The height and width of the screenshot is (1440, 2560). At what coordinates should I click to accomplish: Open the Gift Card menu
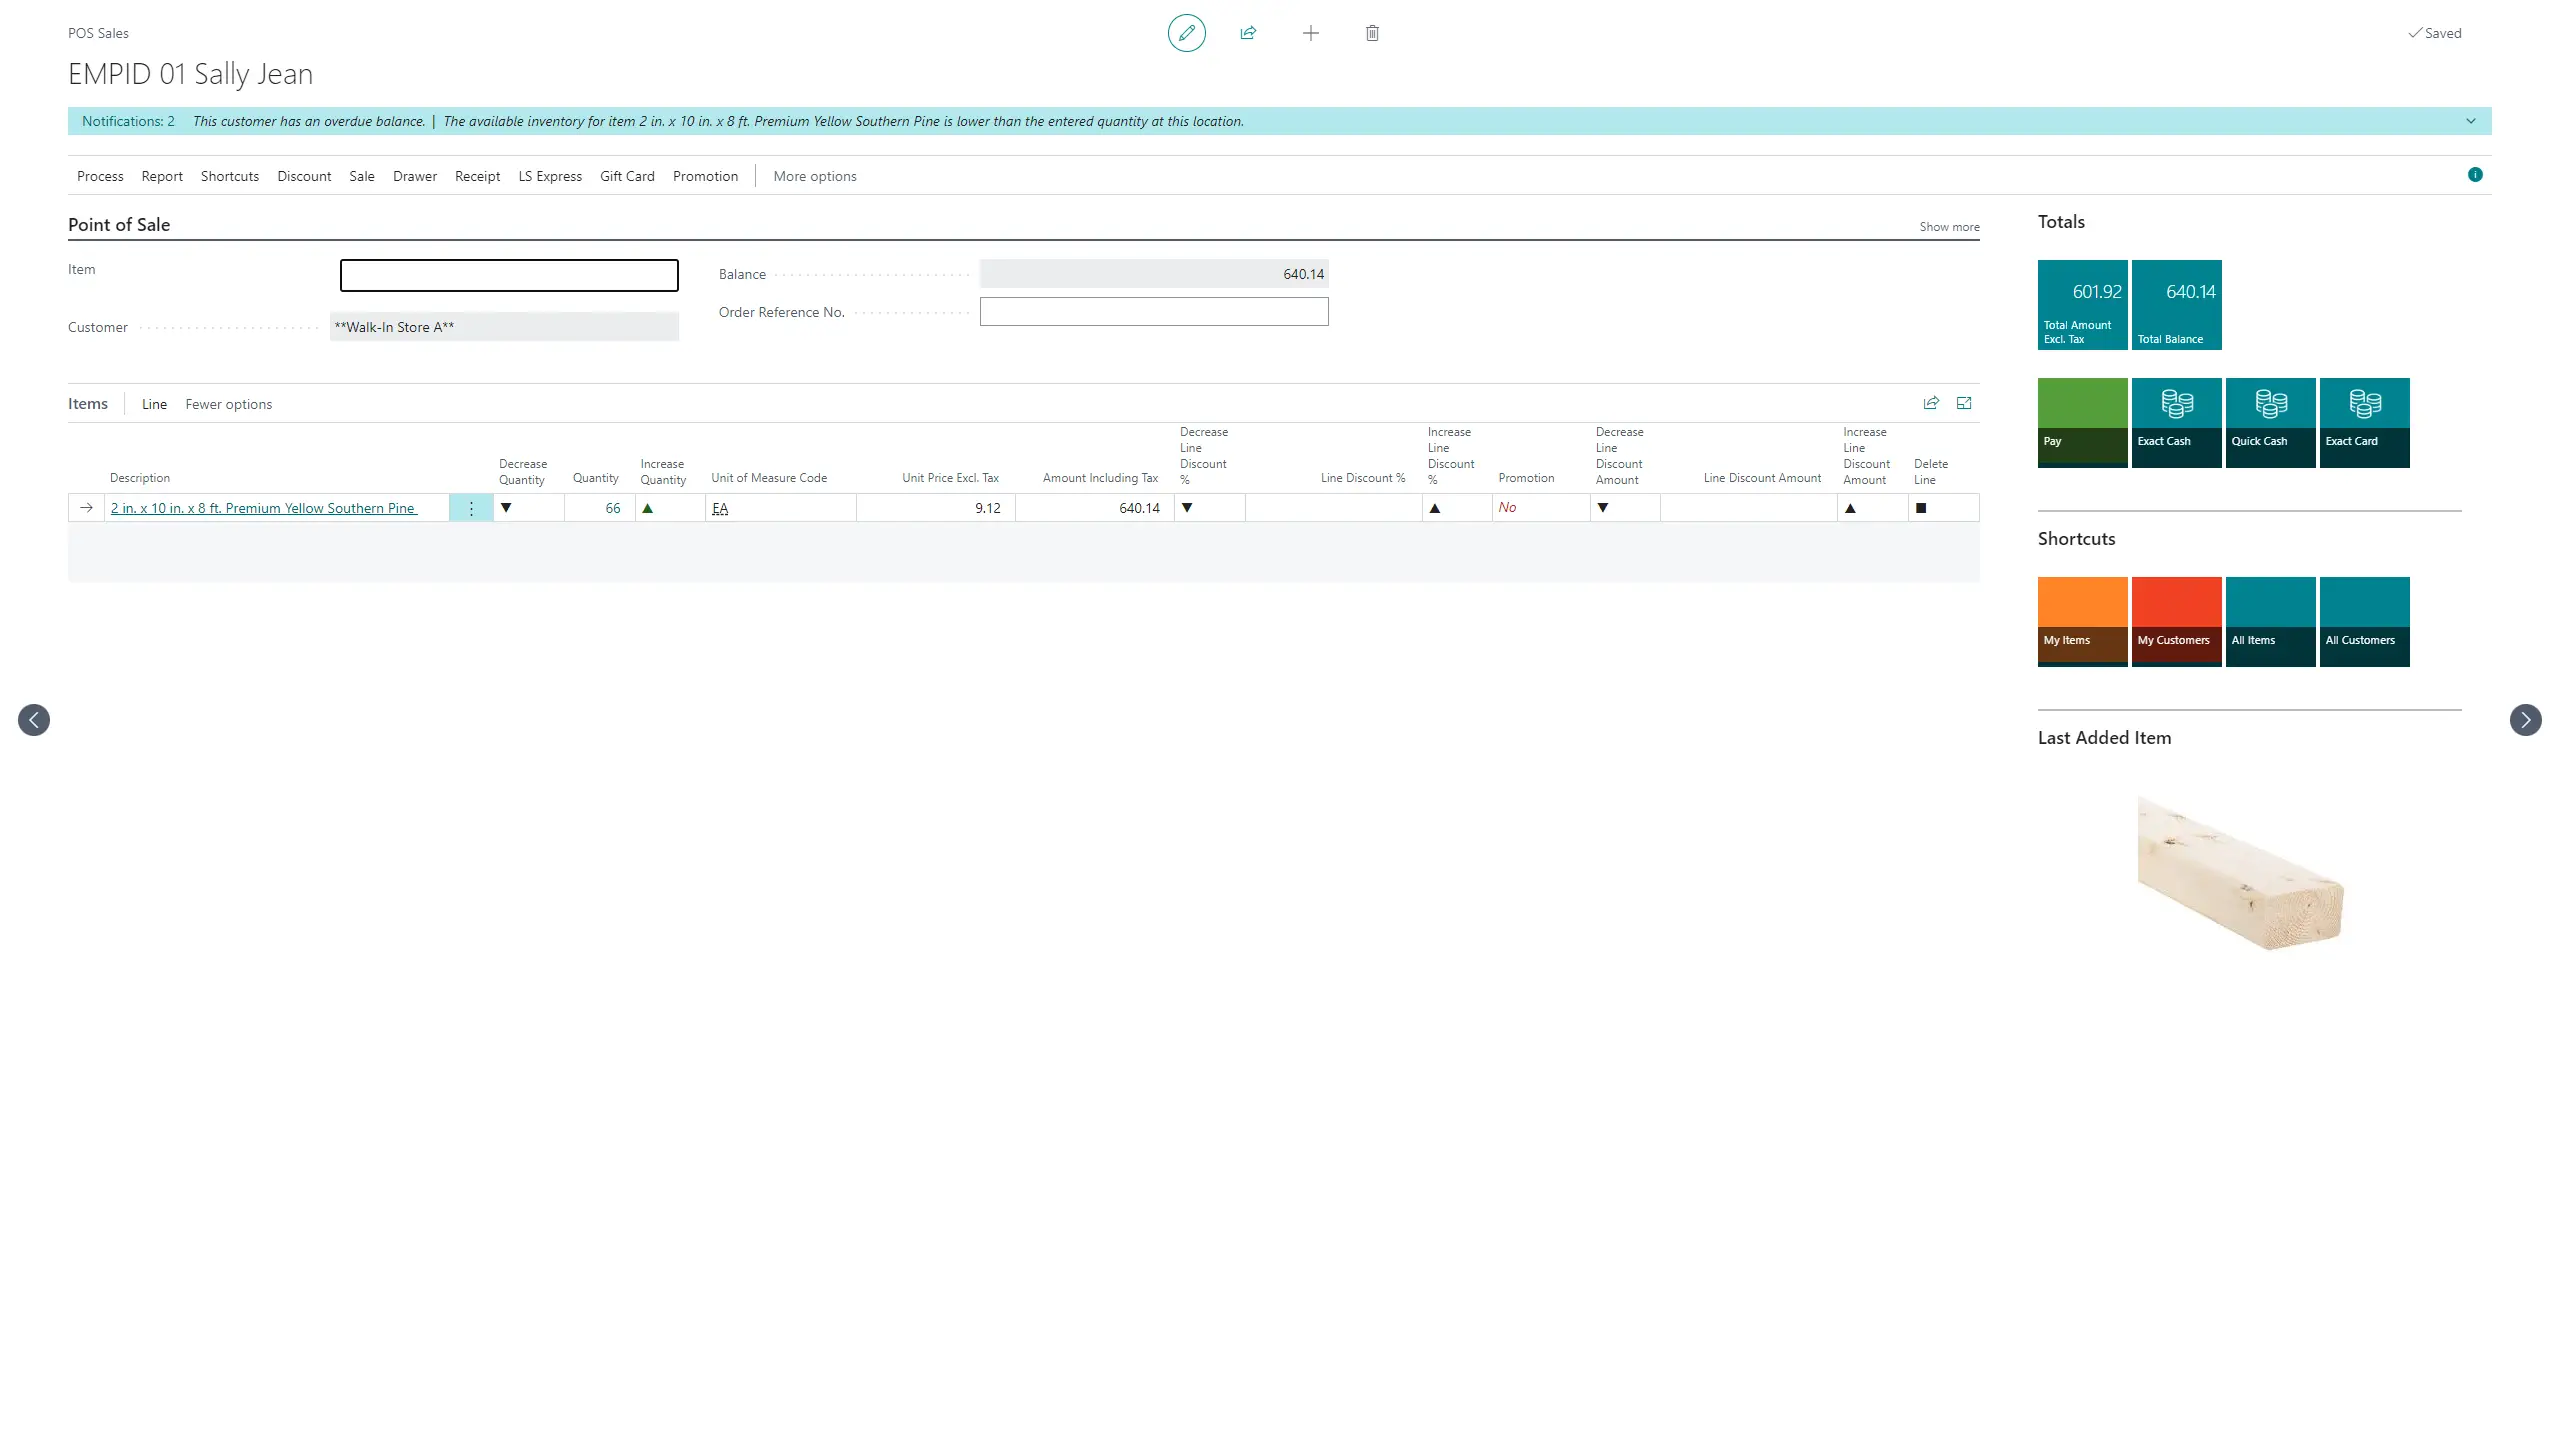pos(627,176)
